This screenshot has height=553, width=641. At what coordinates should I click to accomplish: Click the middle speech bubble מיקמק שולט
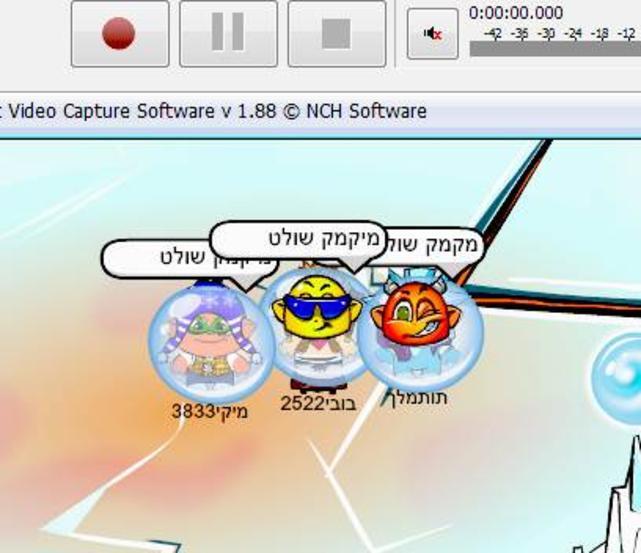[297, 242]
